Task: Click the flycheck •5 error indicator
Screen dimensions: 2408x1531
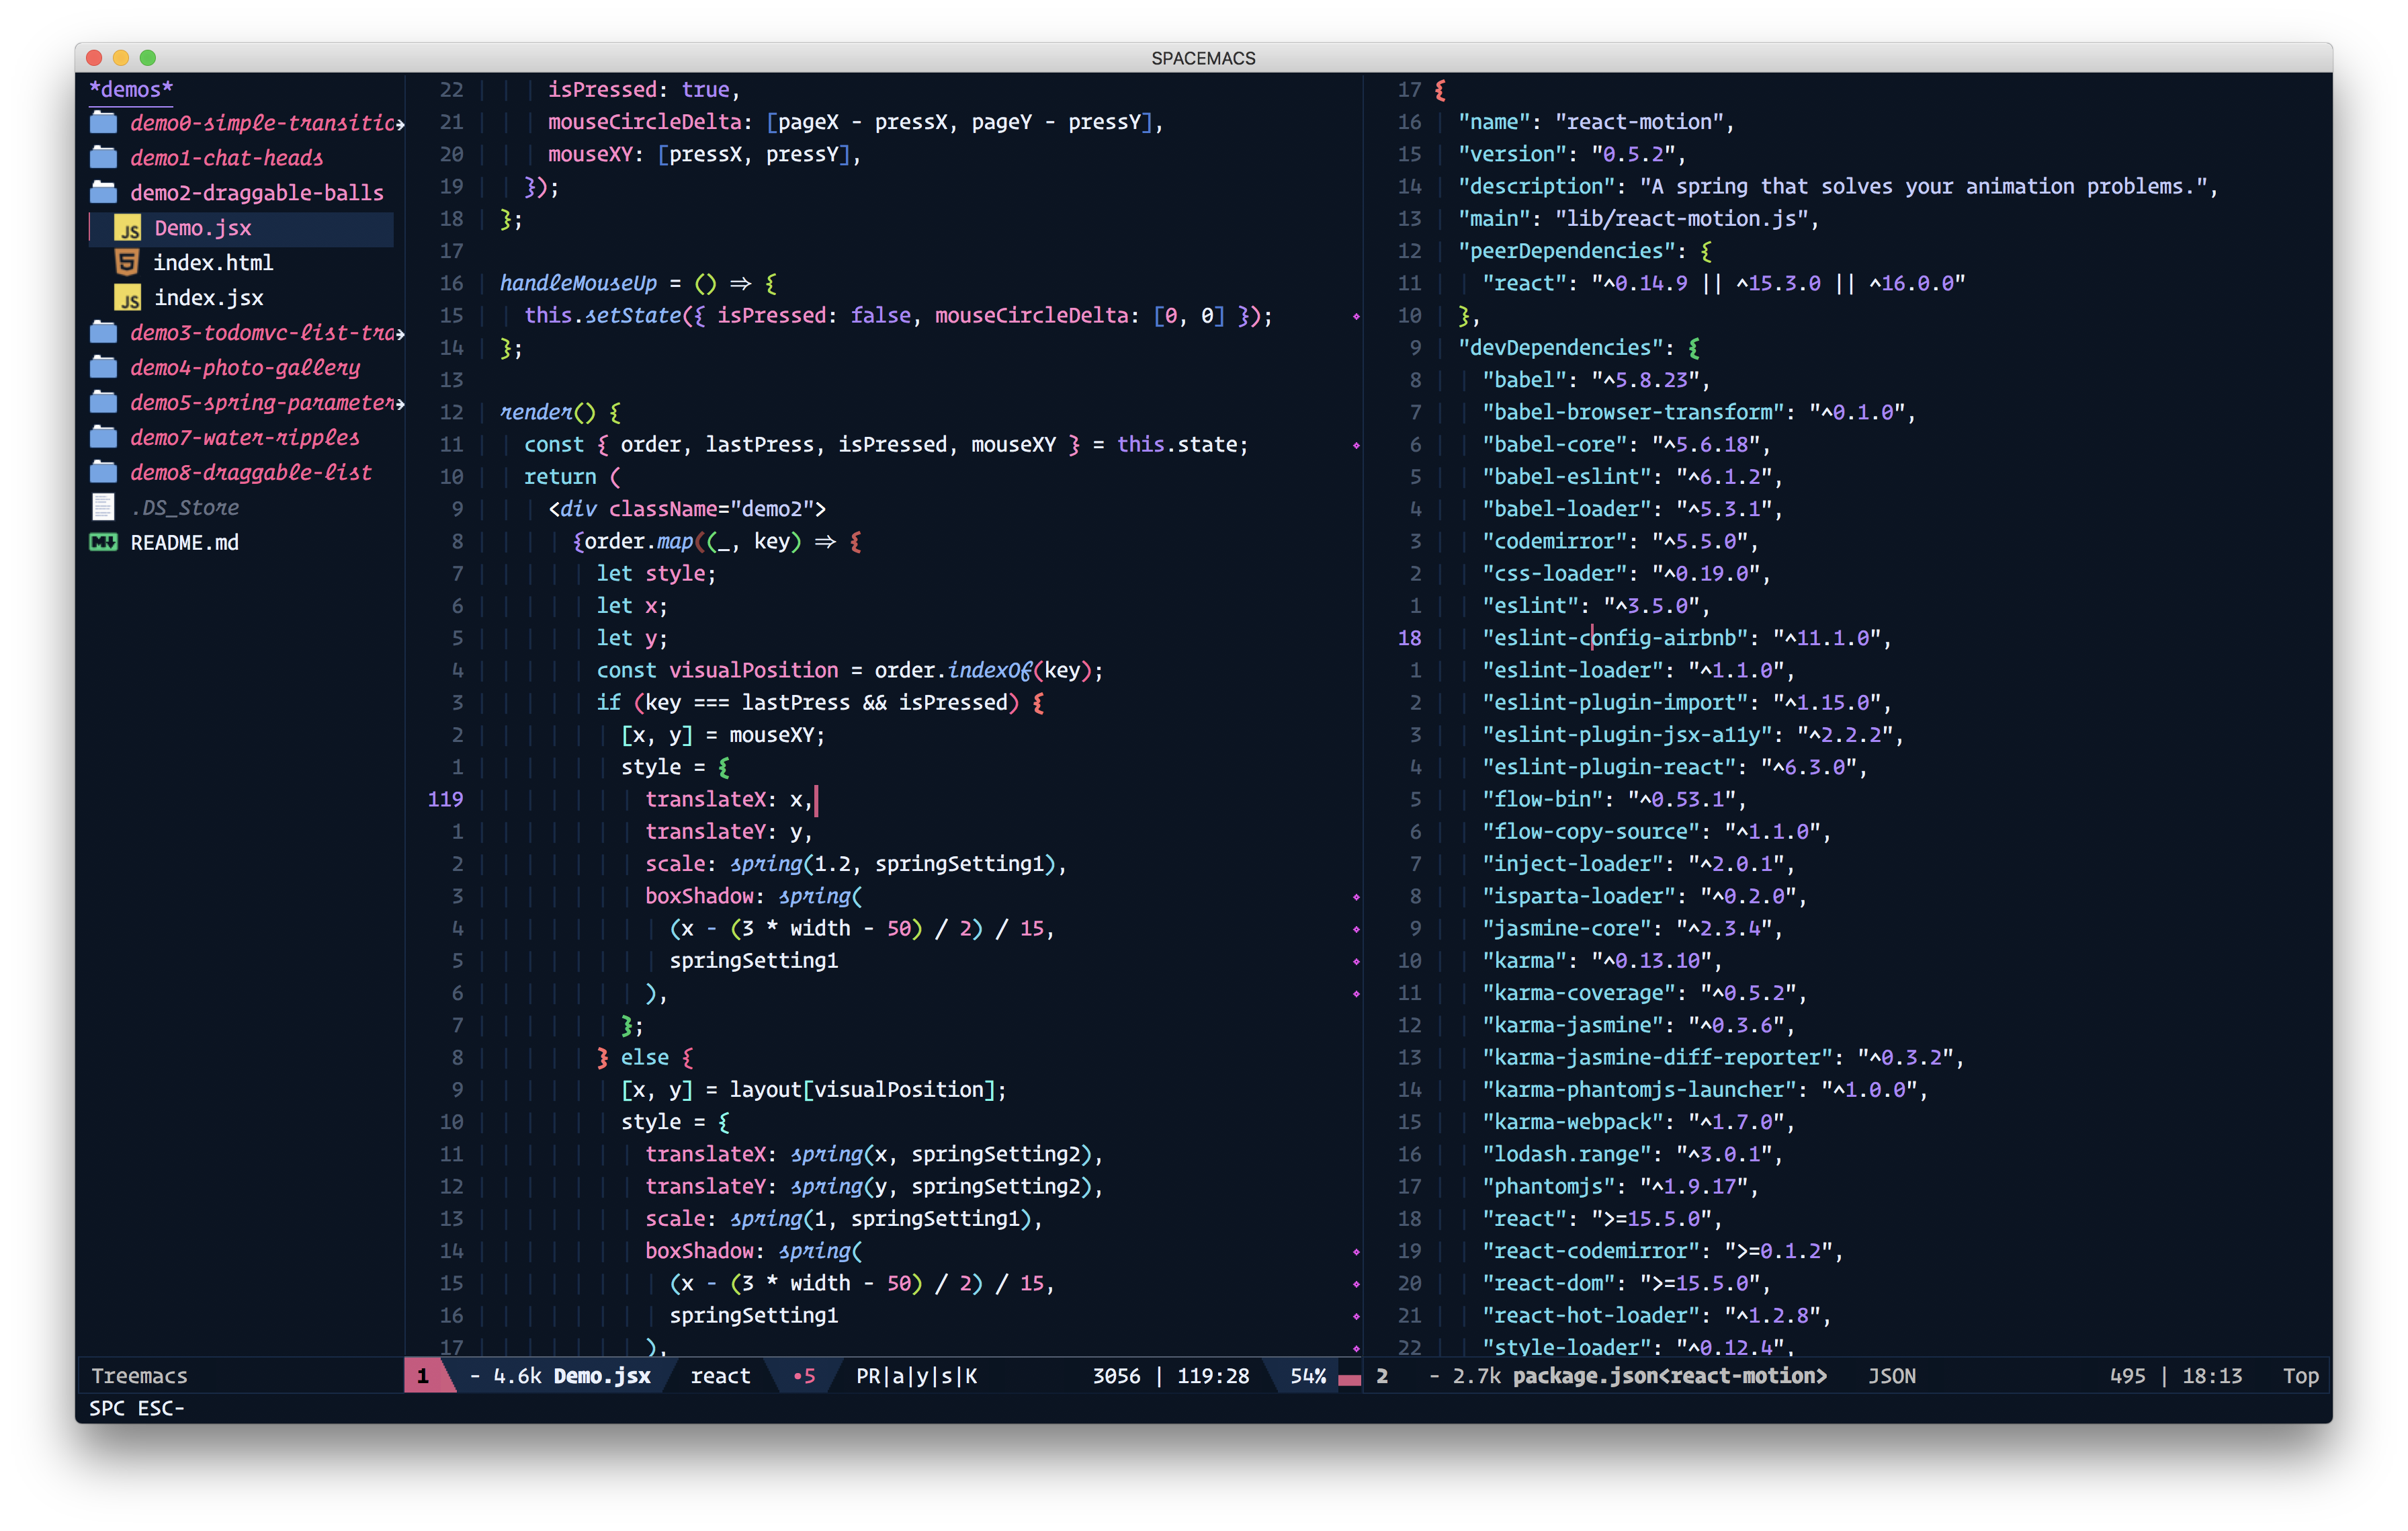Action: [x=805, y=1376]
